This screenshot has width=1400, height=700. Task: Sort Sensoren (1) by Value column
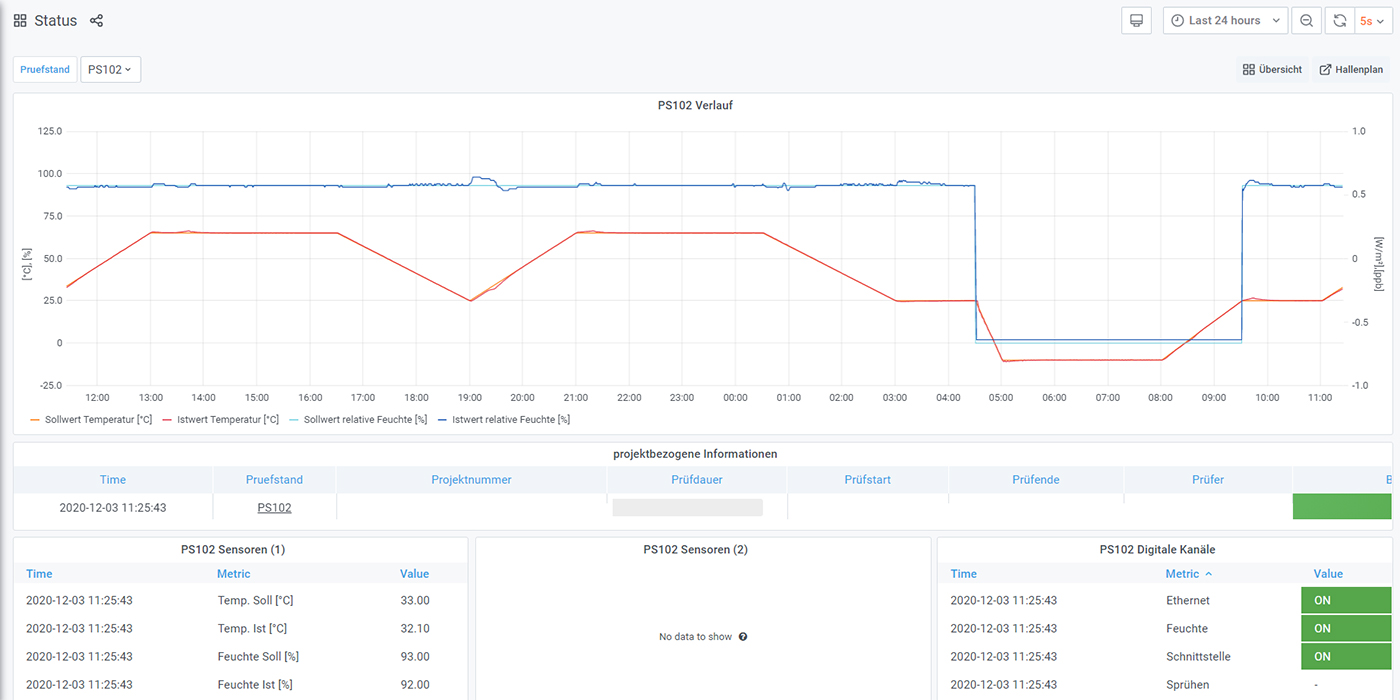414,574
